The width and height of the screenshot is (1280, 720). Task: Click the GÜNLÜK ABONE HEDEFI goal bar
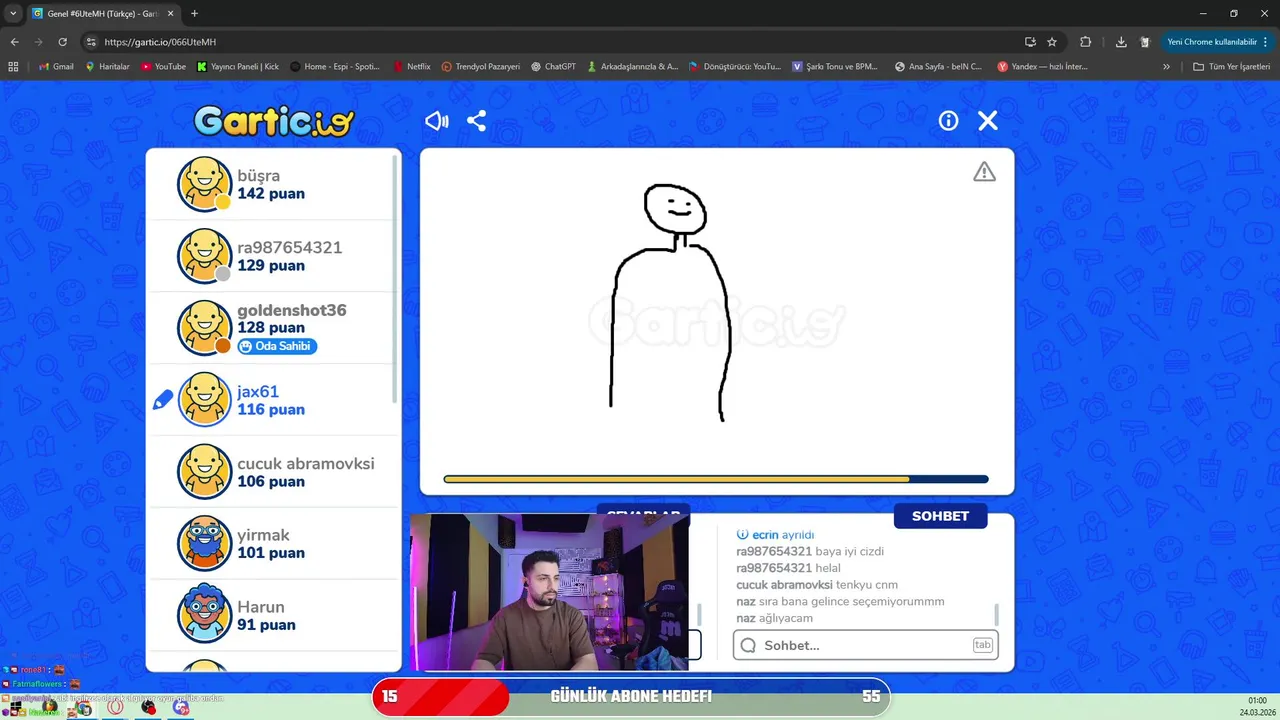(631, 697)
